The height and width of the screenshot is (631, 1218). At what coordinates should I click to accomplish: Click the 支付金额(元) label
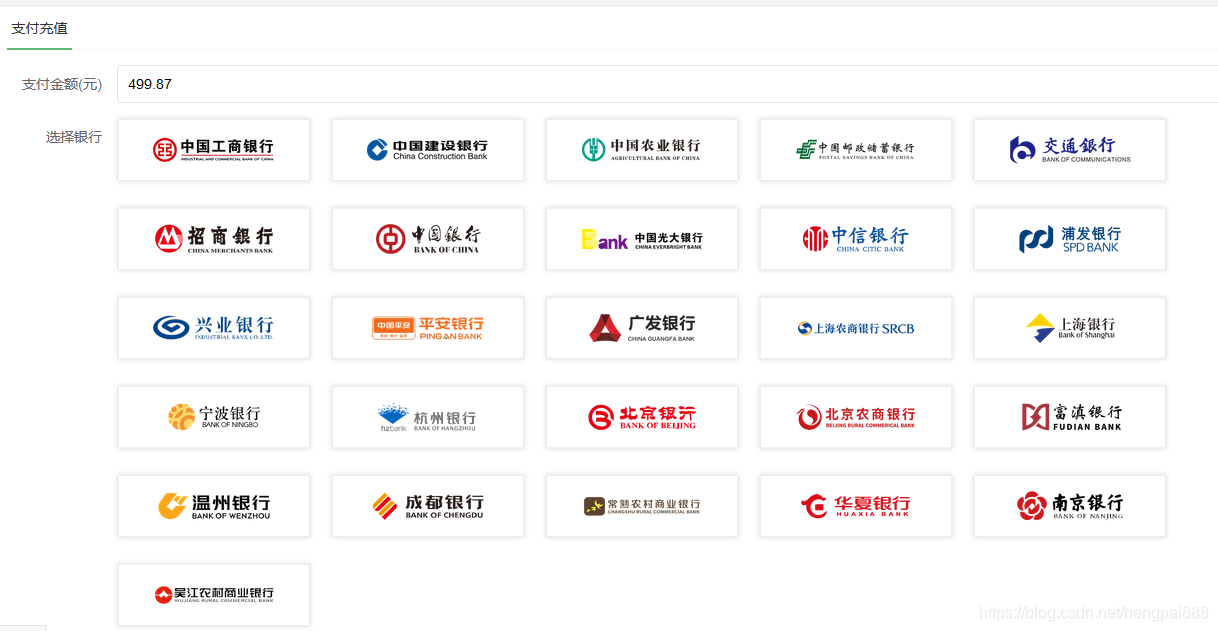click(x=62, y=84)
